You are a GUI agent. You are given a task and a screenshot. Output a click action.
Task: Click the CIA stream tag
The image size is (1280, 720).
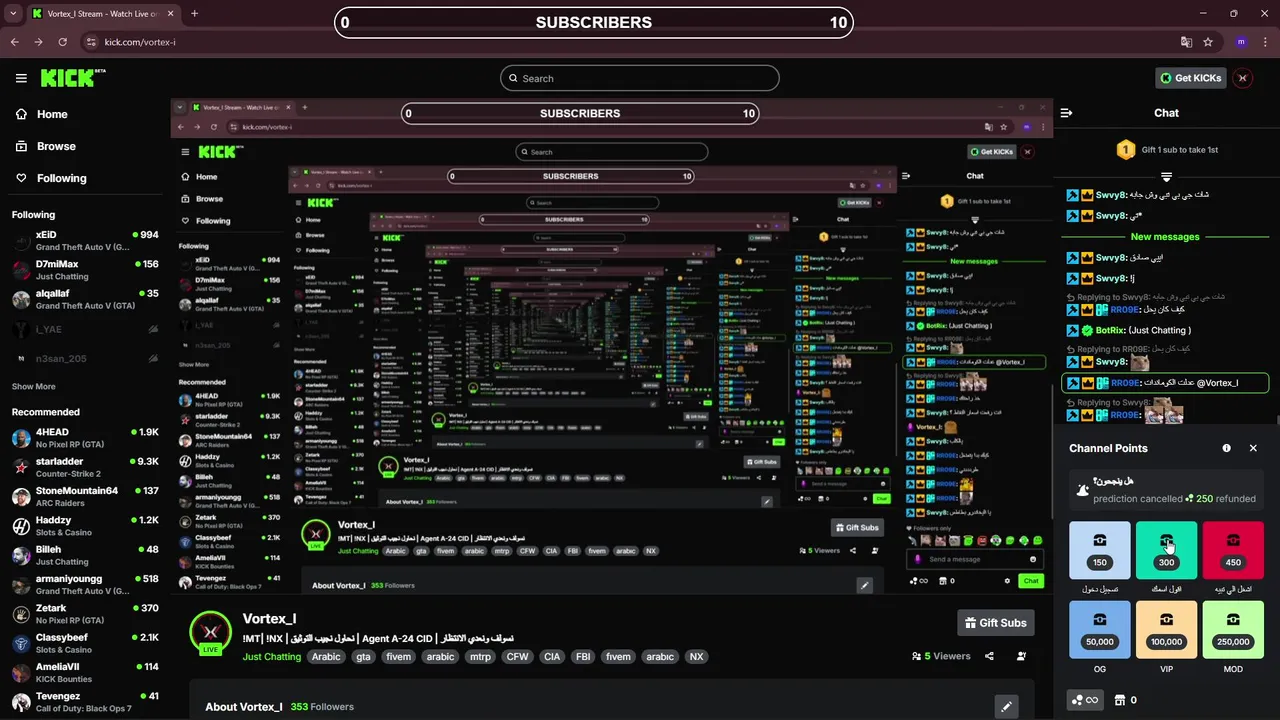(x=551, y=657)
